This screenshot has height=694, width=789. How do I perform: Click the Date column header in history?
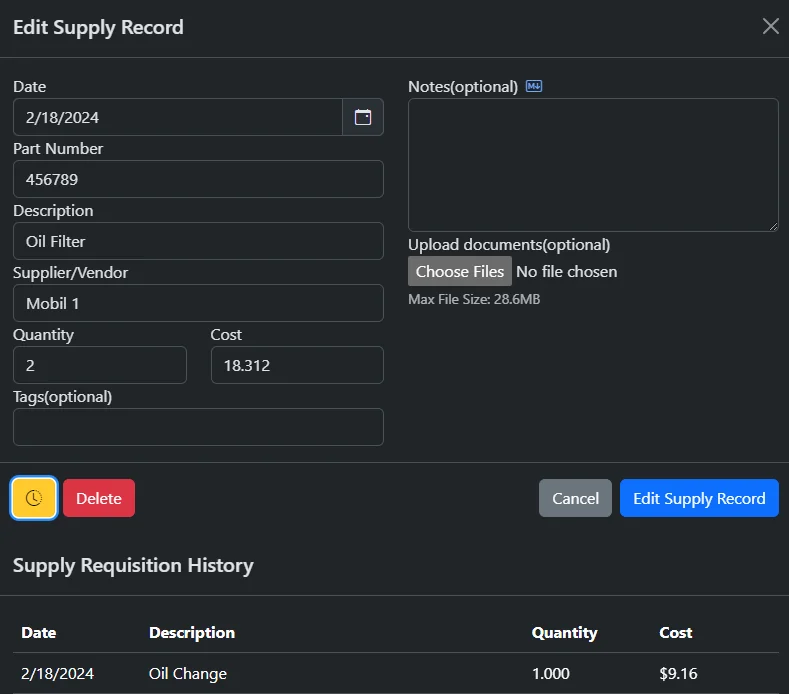click(x=39, y=632)
